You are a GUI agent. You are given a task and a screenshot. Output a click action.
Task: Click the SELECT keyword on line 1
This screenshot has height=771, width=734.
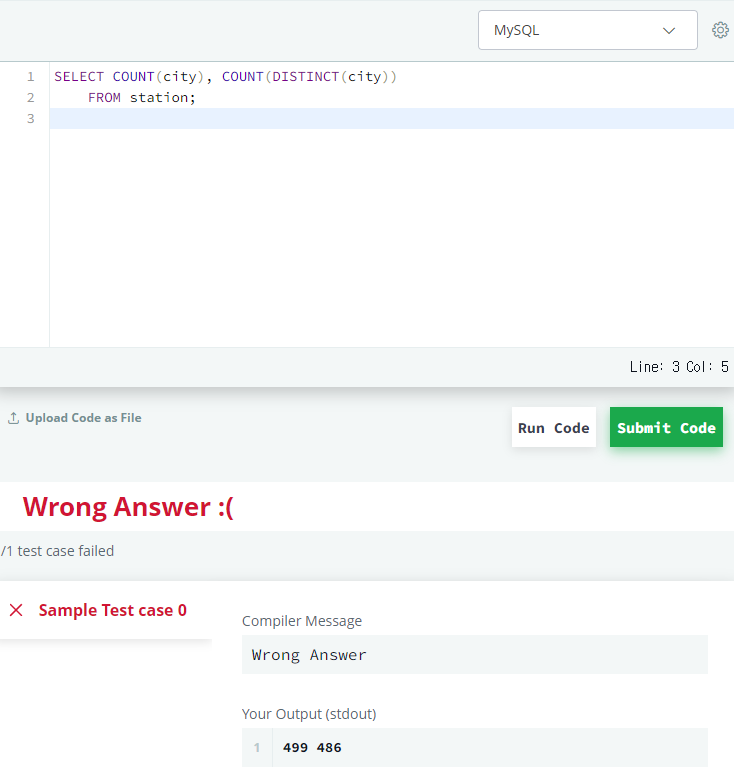coord(79,77)
